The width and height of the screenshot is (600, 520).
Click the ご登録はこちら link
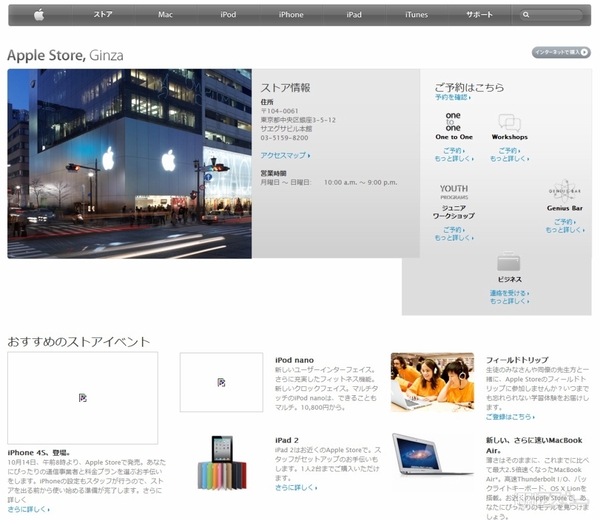coord(510,417)
